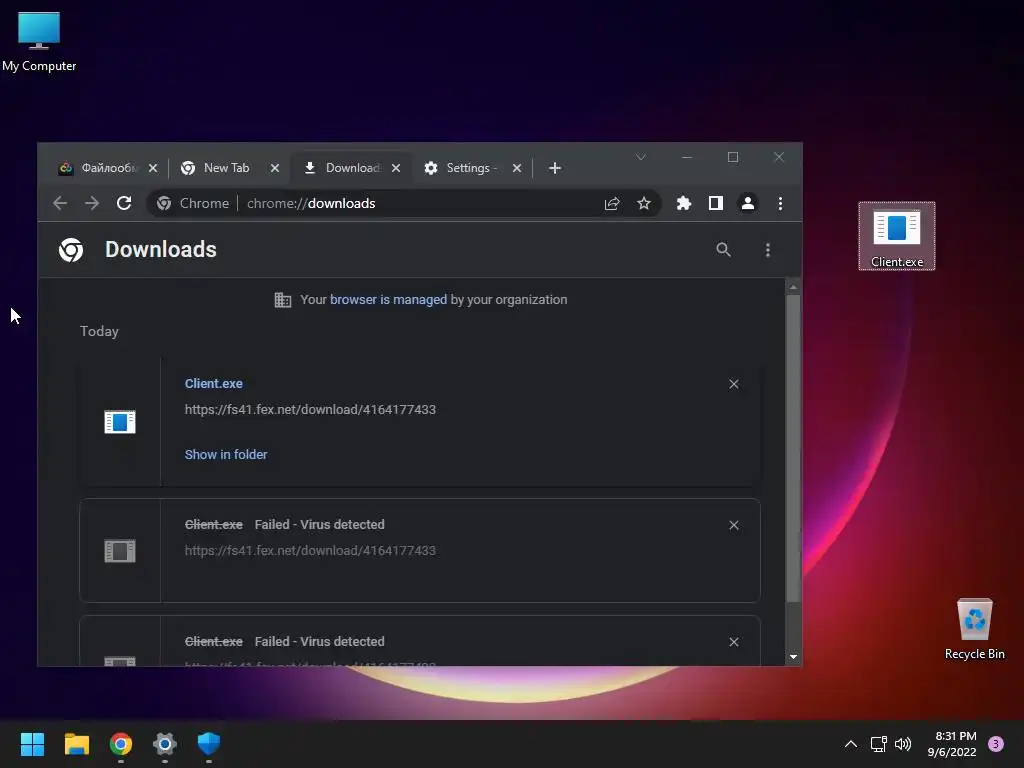Image resolution: width=1024 pixels, height=768 pixels.
Task: Open the Client.exe desktop icon
Action: click(897, 236)
